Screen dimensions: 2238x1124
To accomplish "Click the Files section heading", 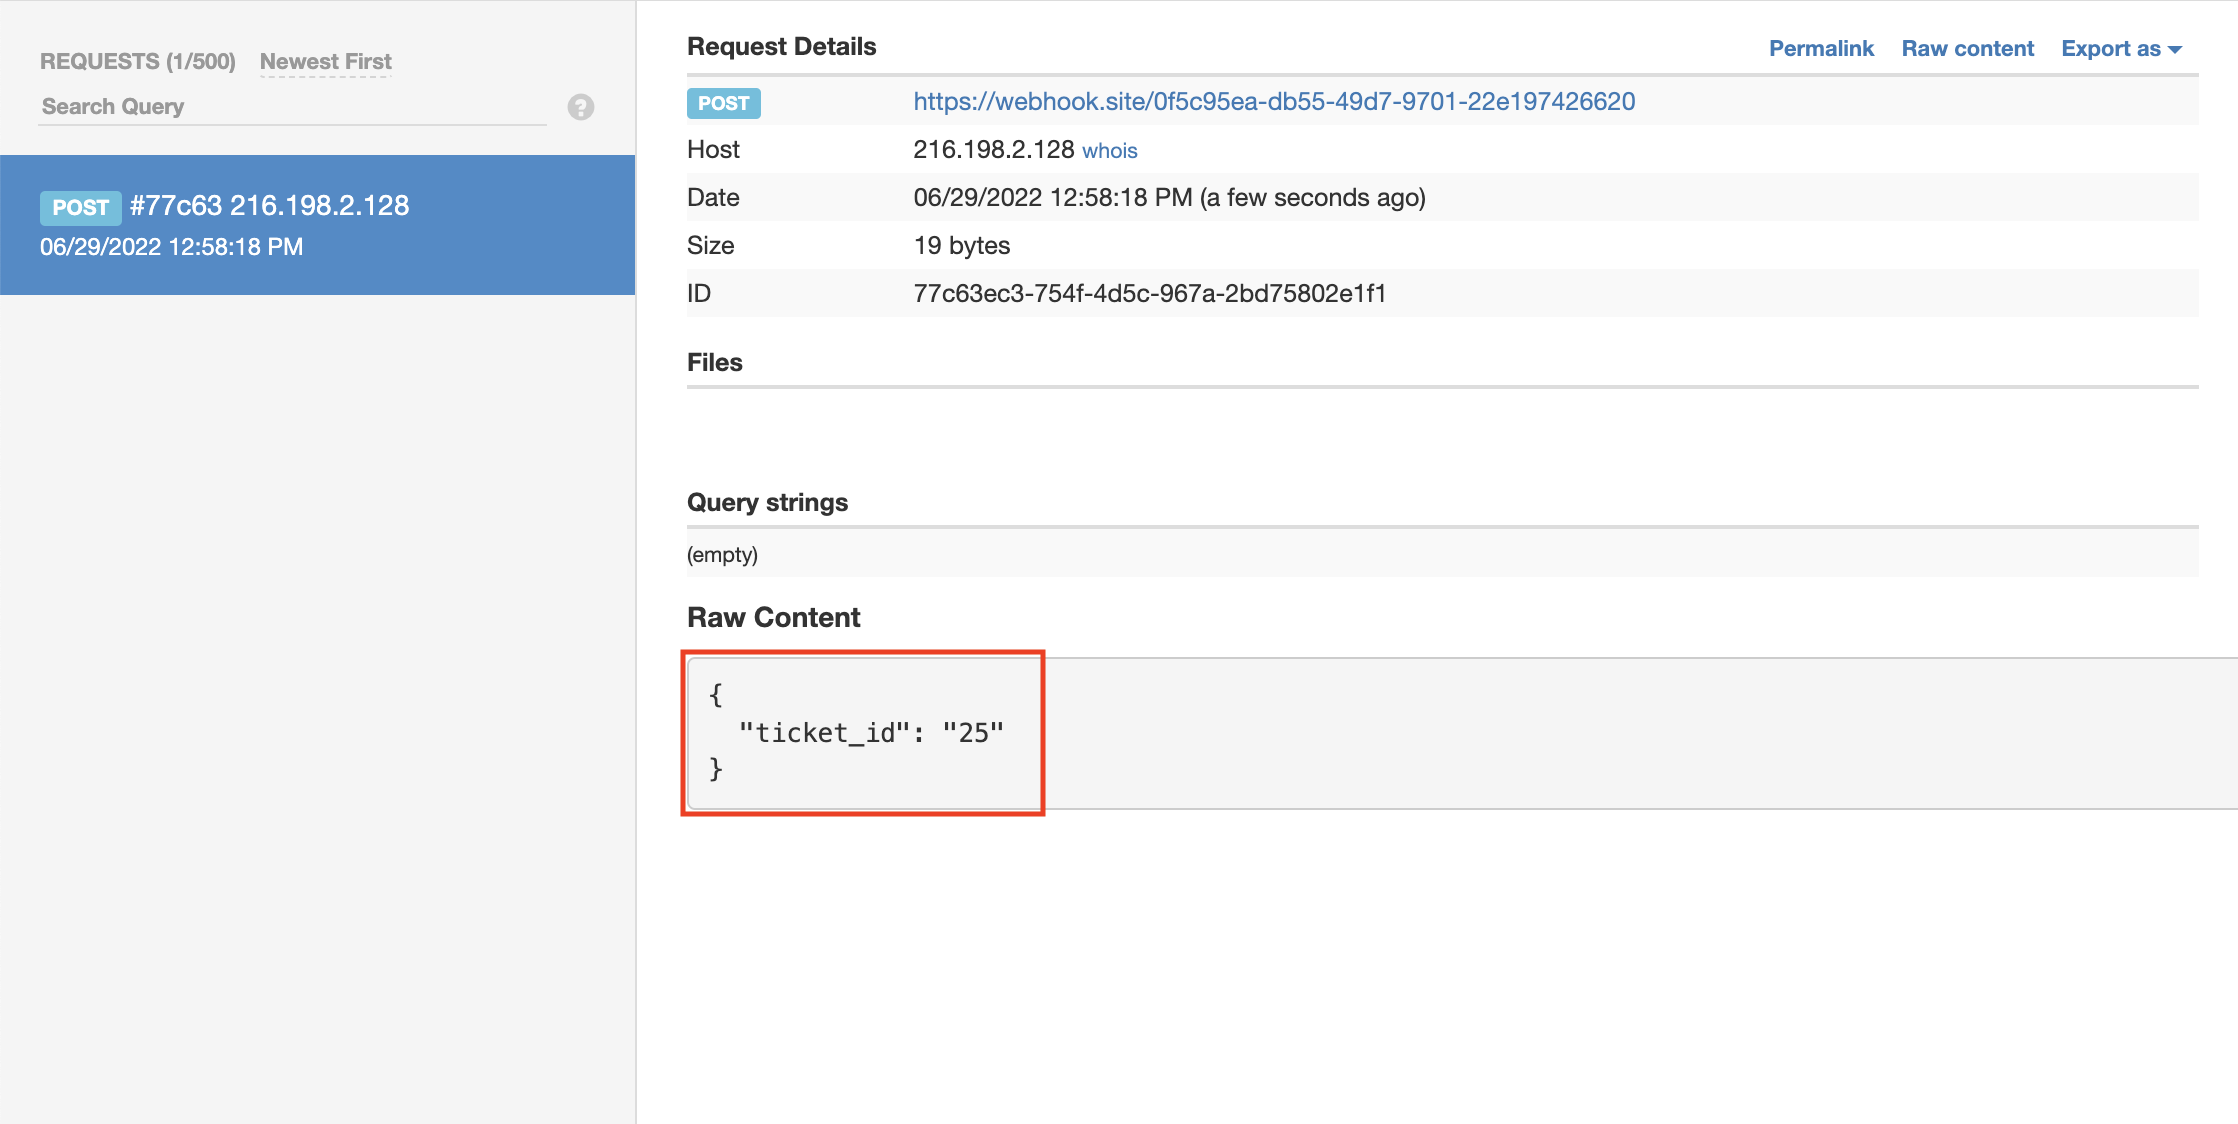I will click(x=714, y=363).
